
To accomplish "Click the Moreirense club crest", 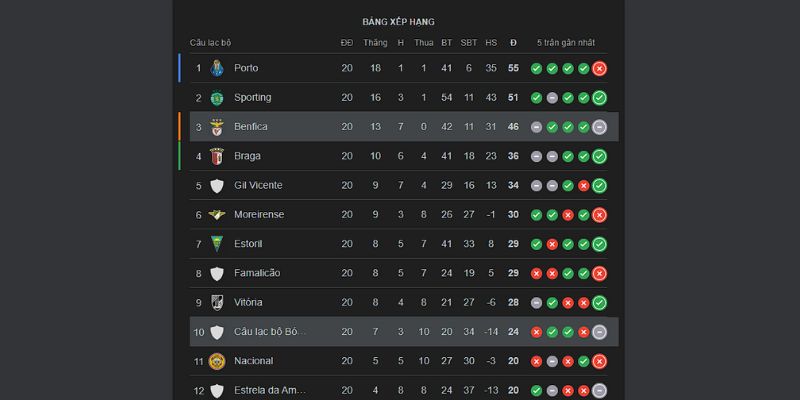I will point(216,215).
